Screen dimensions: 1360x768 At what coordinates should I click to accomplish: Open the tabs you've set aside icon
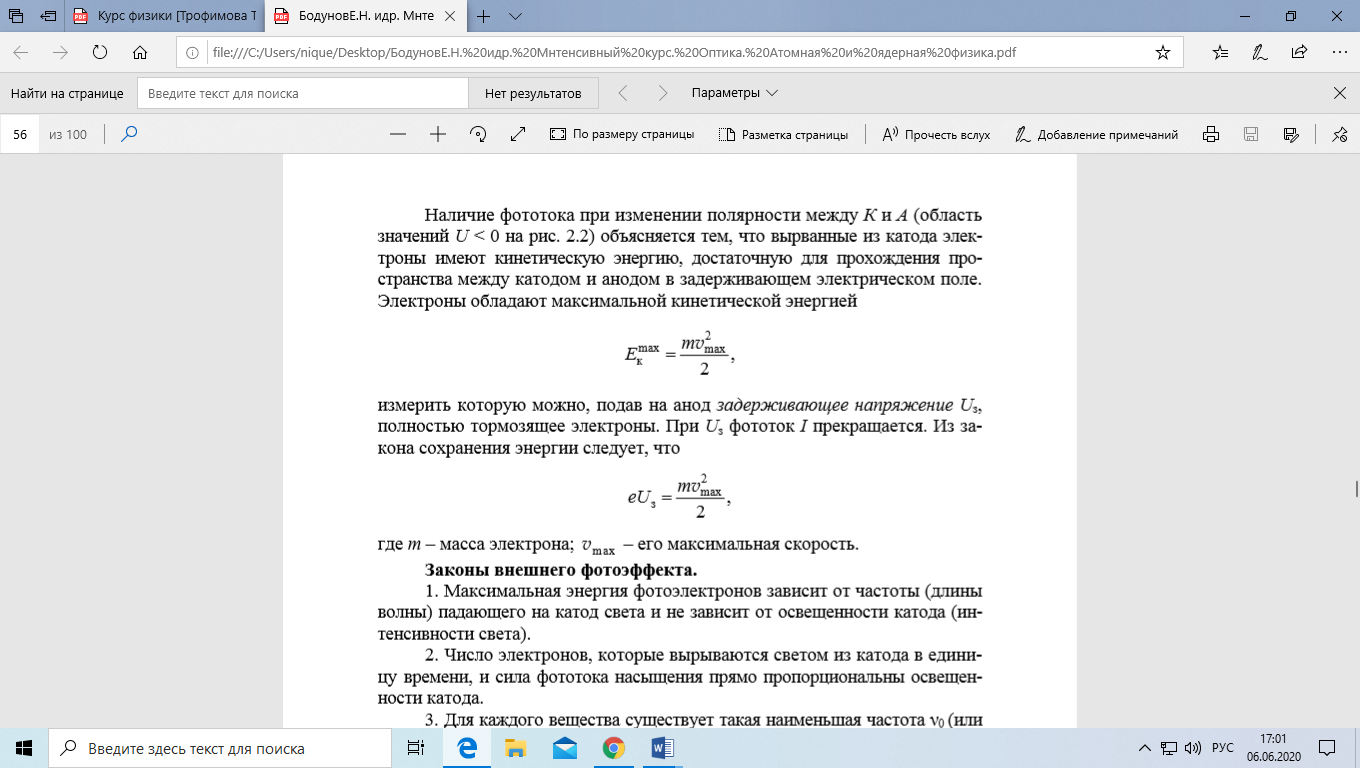click(x=16, y=16)
